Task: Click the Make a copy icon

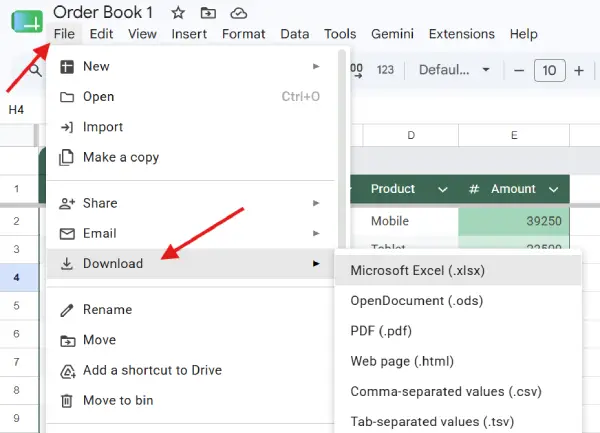Action: pyautogui.click(x=66, y=158)
